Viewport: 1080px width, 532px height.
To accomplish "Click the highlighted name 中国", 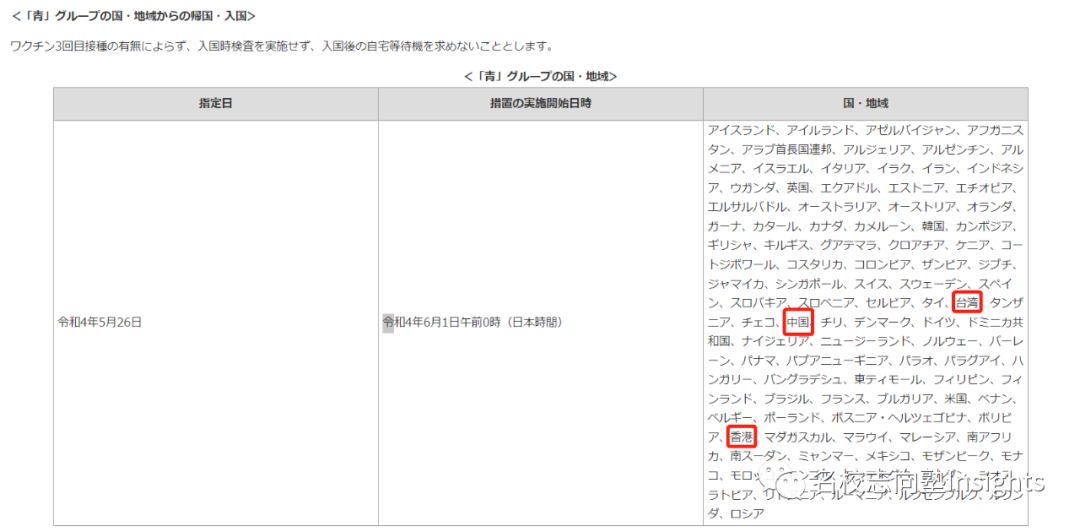I will pos(800,322).
